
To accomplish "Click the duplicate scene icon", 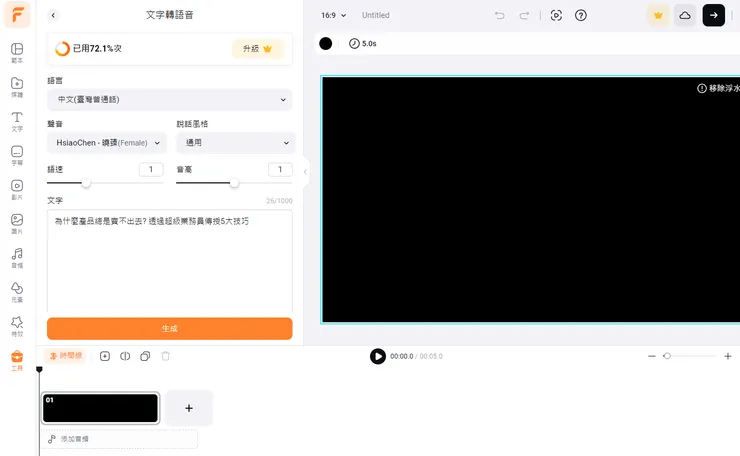I will point(145,356).
